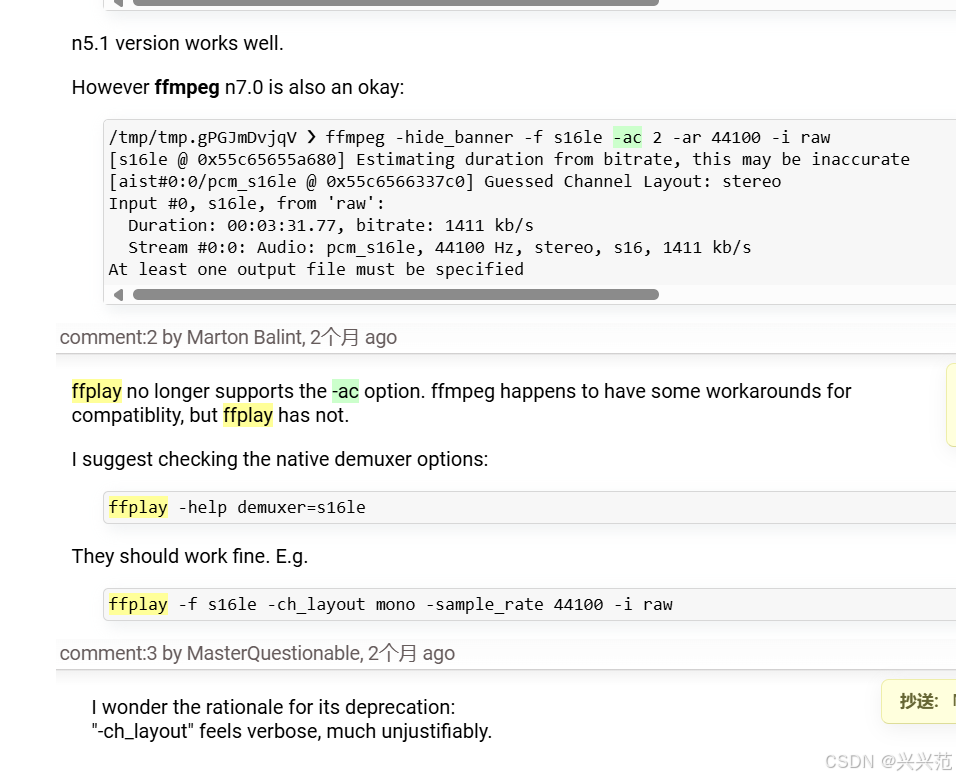This screenshot has height=779, width=956.
Task: Click line 'Stream #0:0: Audio: pcm_s16le'
Action: point(439,247)
